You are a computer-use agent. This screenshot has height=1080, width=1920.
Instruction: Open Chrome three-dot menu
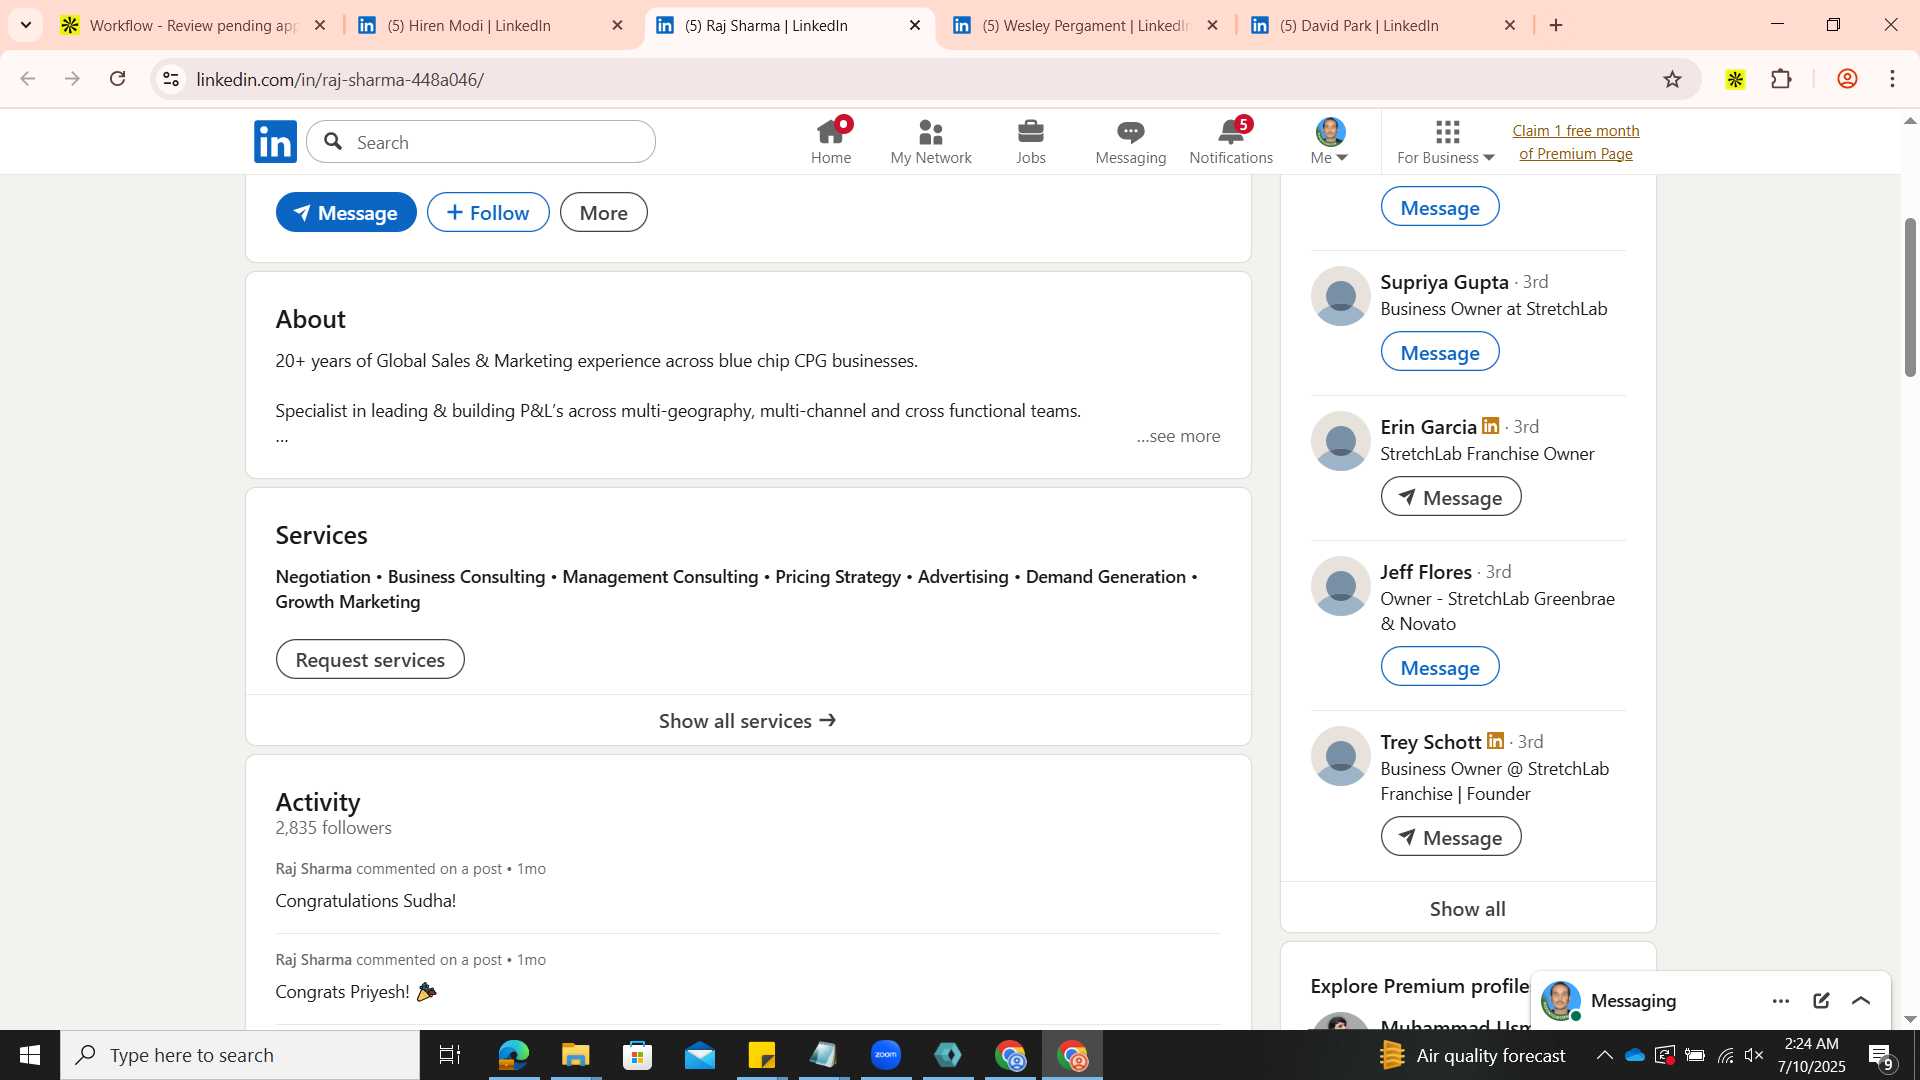(1892, 79)
